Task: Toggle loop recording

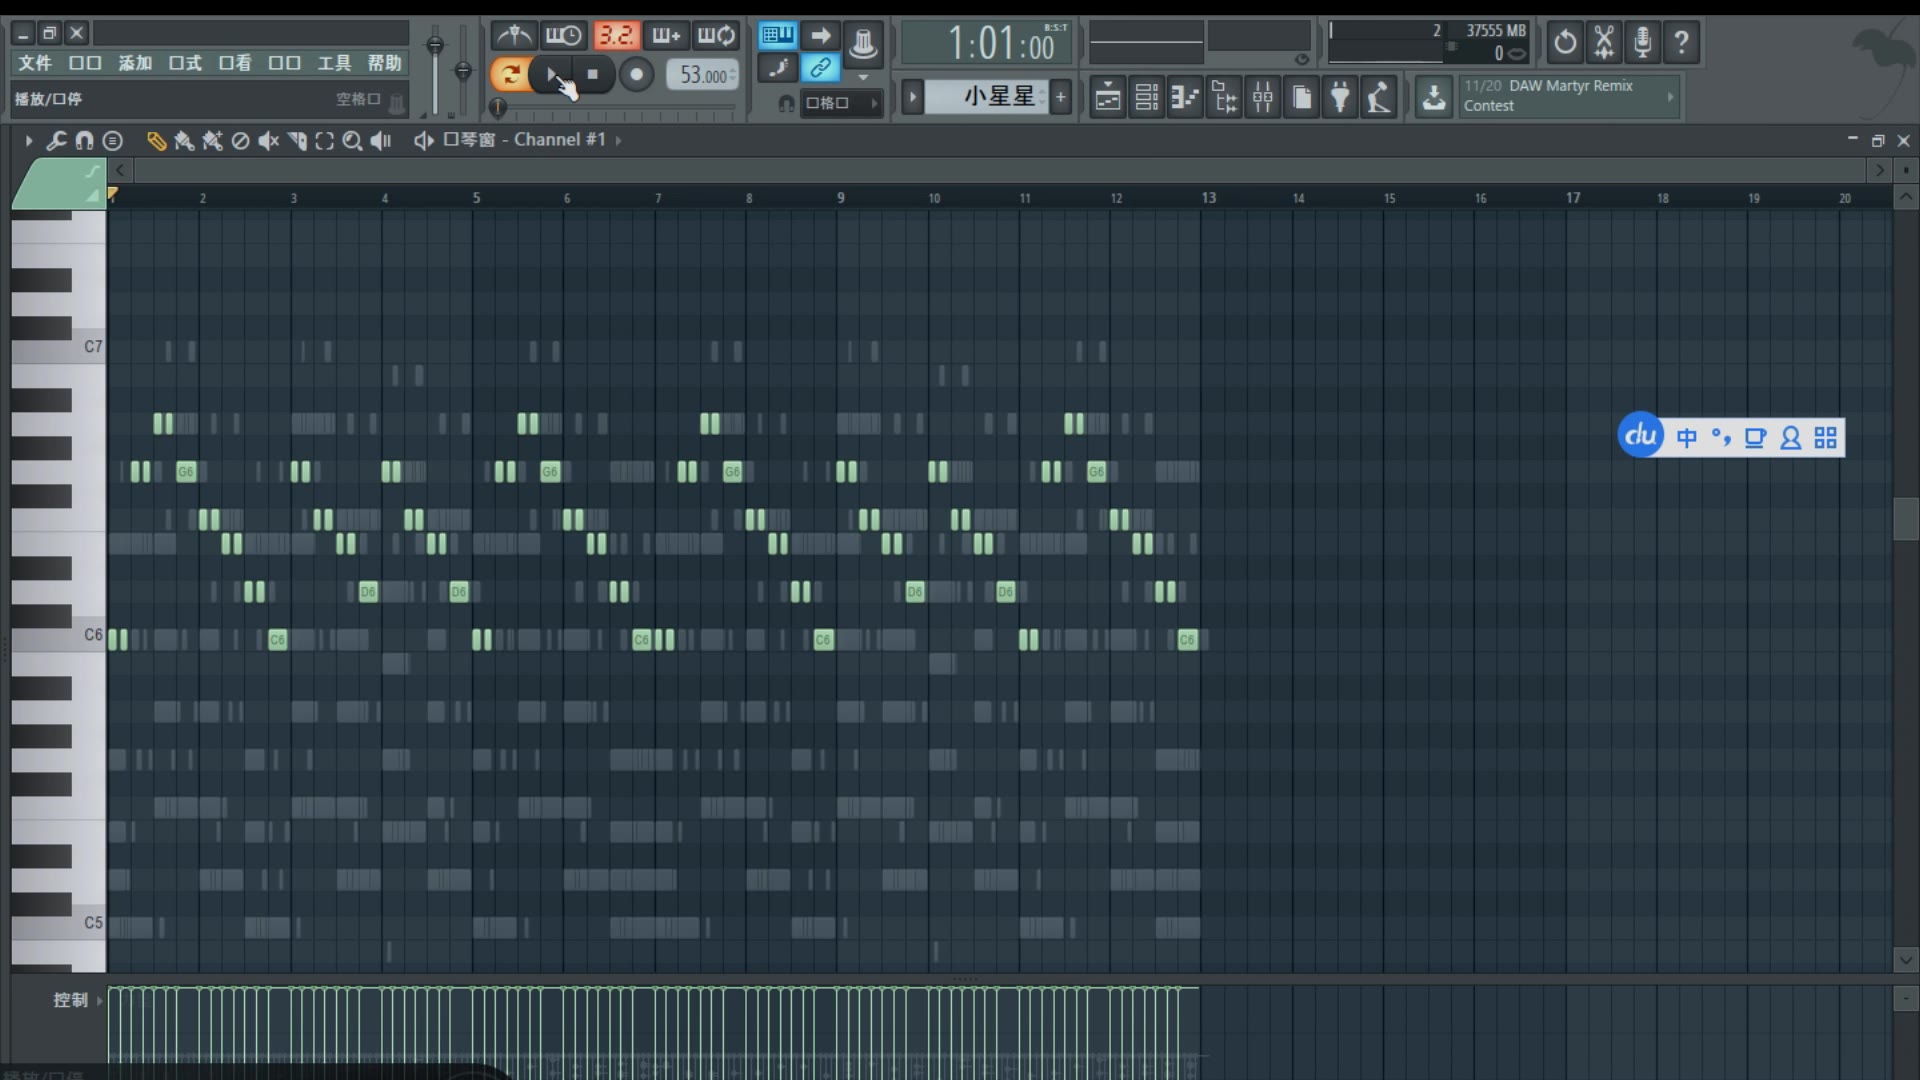Action: coord(716,37)
